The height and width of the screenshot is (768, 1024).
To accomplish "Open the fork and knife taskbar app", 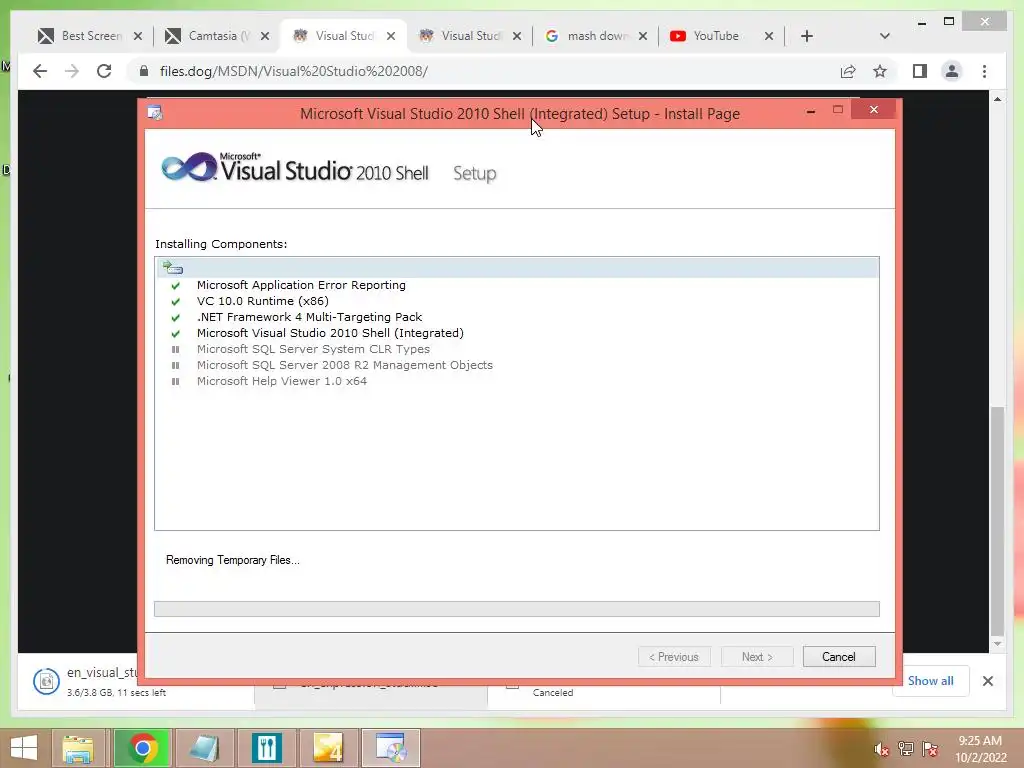I will coord(266,748).
